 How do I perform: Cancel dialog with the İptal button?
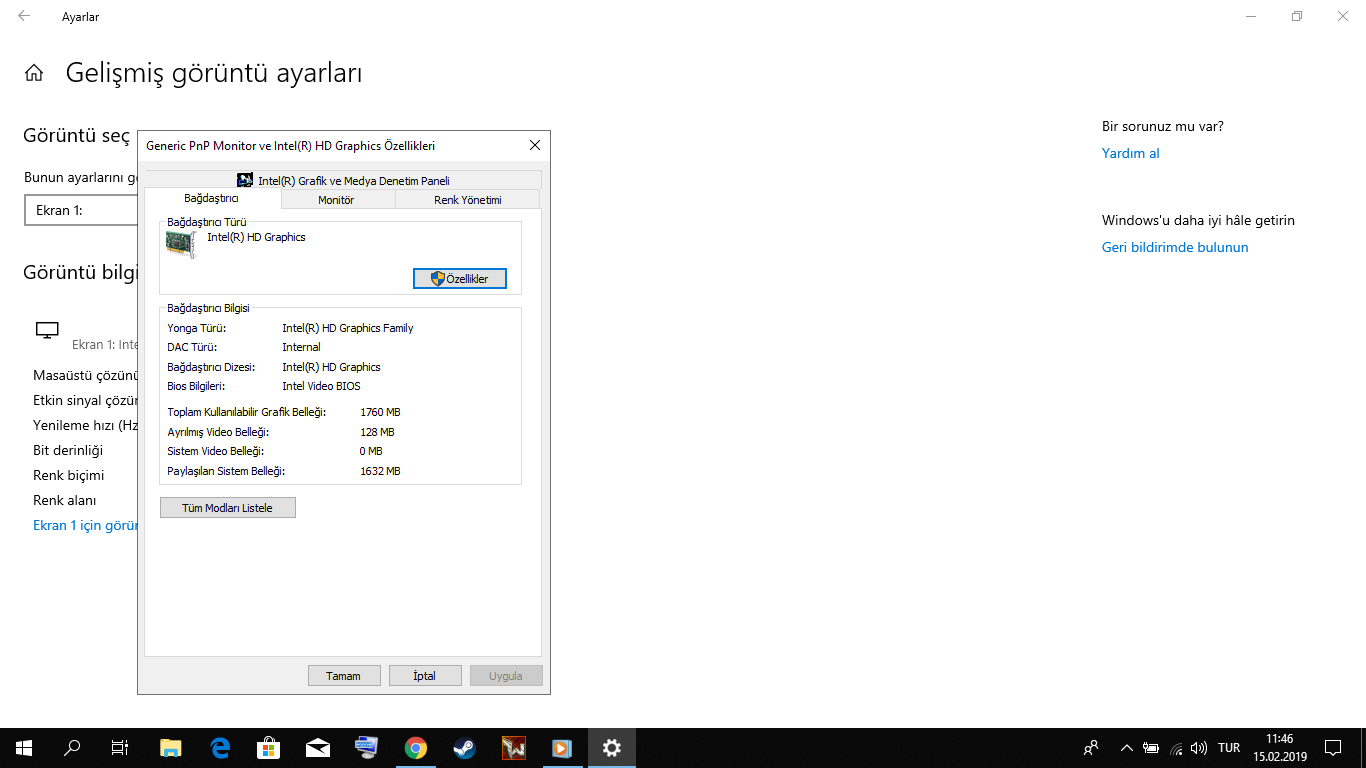(425, 676)
